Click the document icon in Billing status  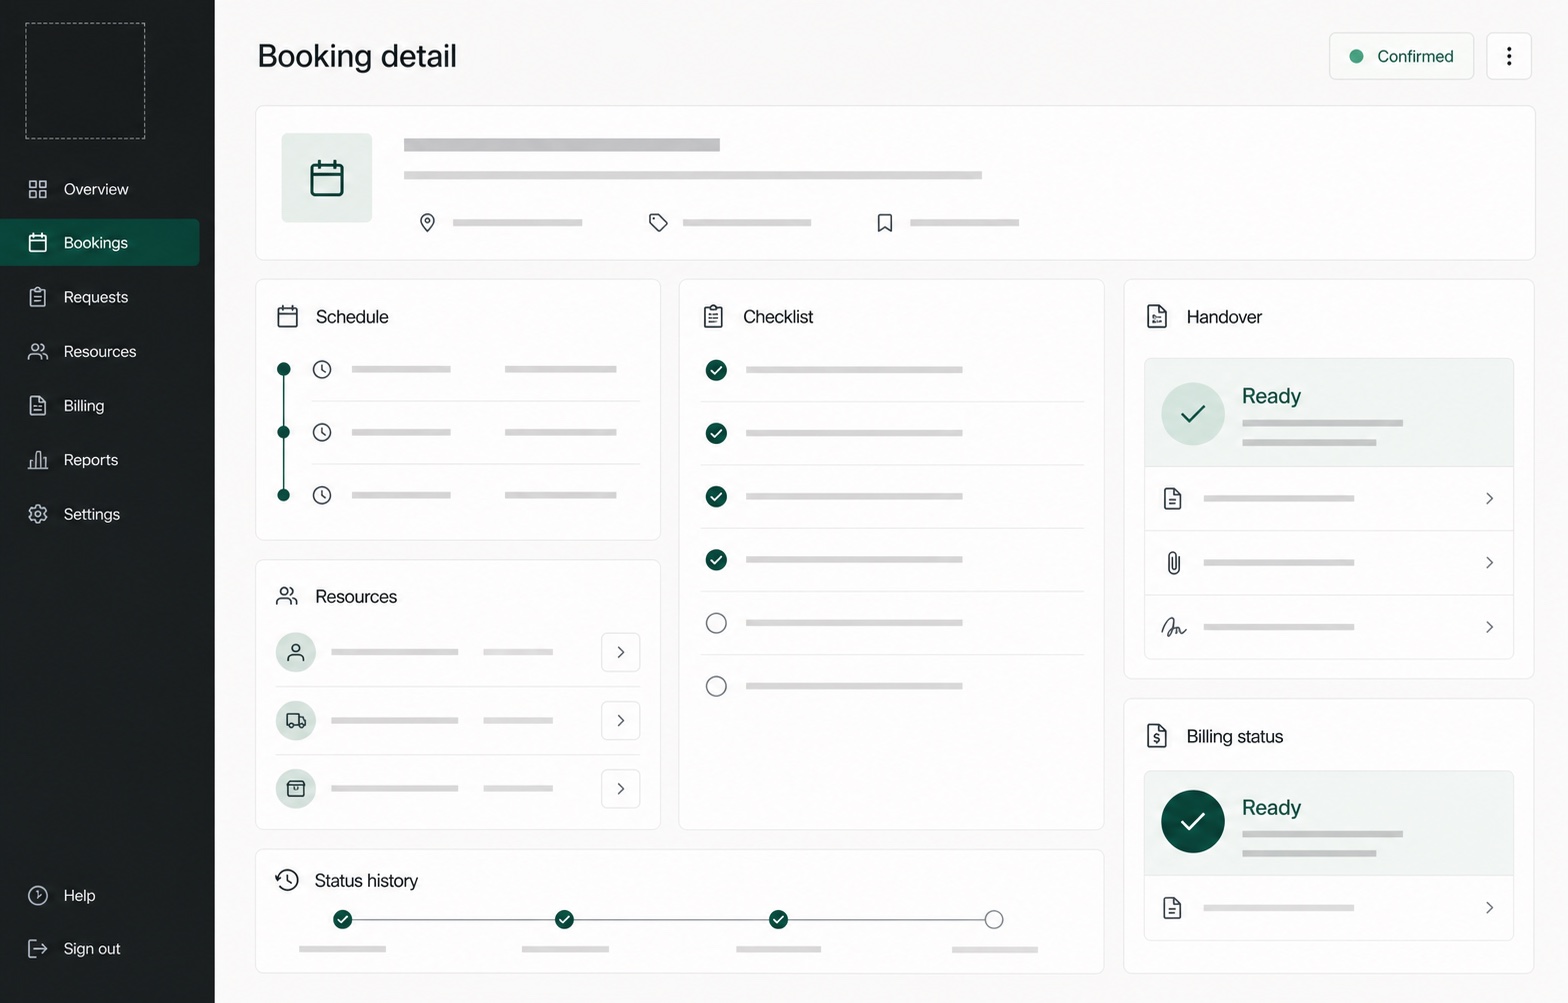coord(1173,908)
